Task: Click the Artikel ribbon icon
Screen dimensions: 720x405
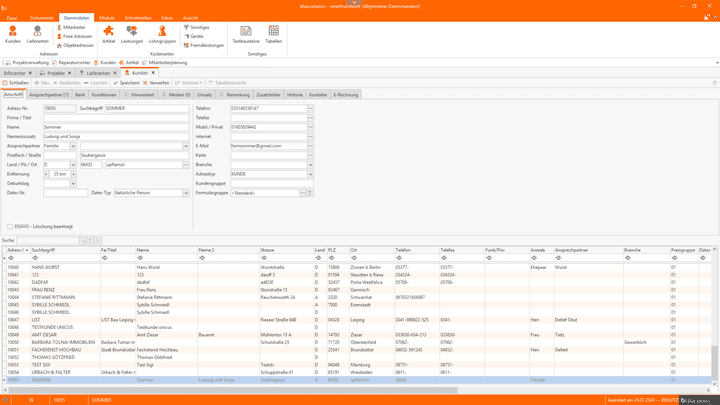Action: [109, 35]
